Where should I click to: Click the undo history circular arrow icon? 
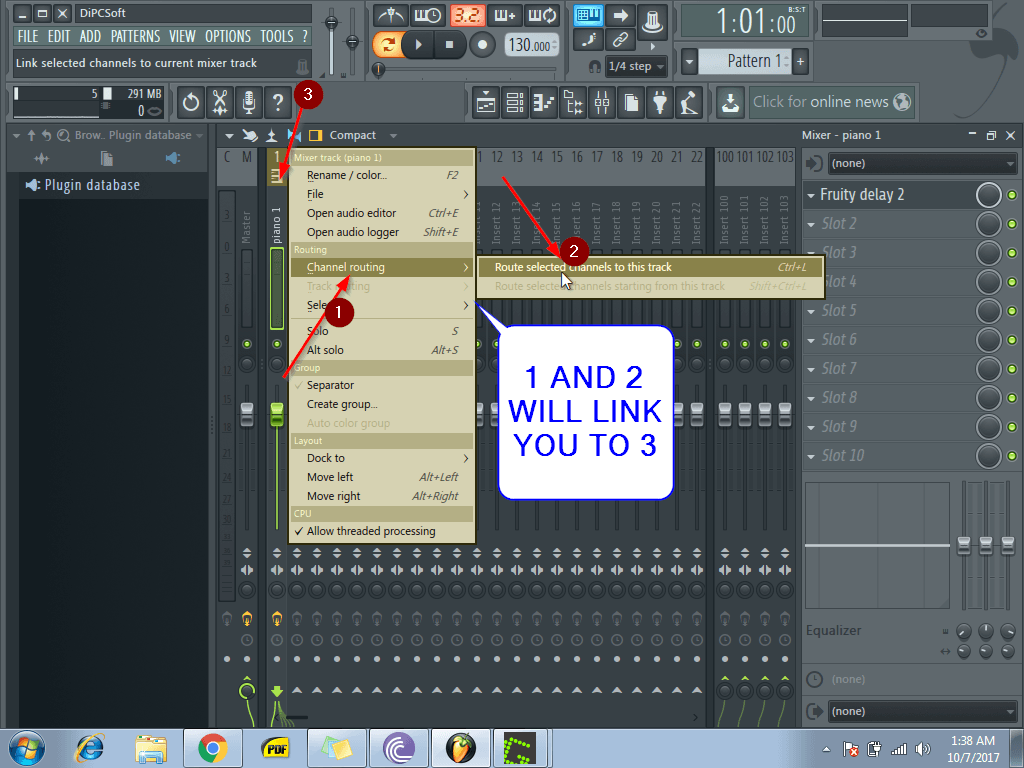(191, 102)
